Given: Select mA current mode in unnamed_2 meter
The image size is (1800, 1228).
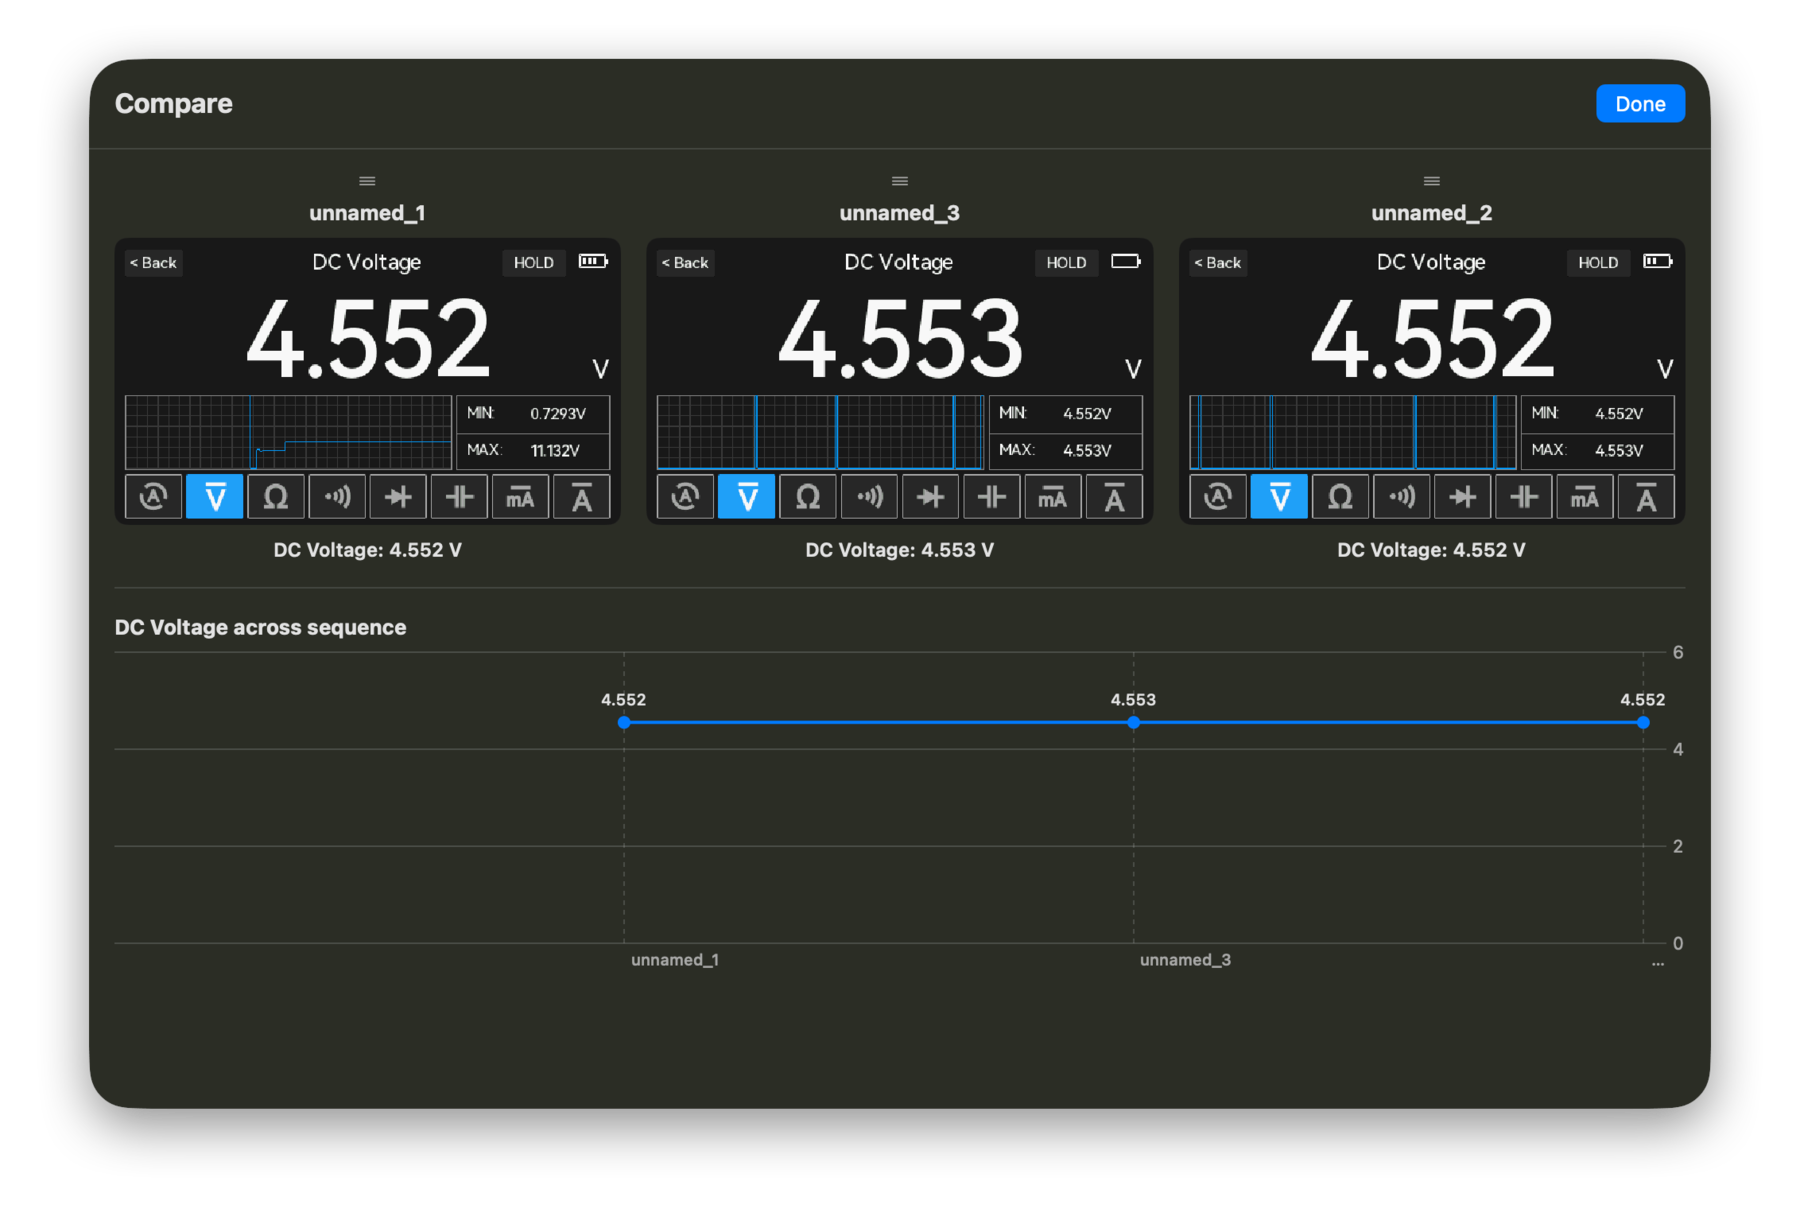Looking at the screenshot, I should point(1584,497).
